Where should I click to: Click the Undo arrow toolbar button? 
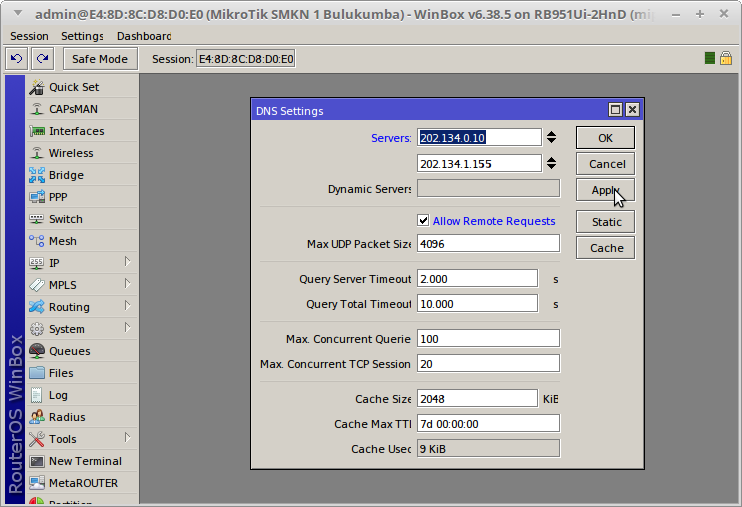pos(17,59)
